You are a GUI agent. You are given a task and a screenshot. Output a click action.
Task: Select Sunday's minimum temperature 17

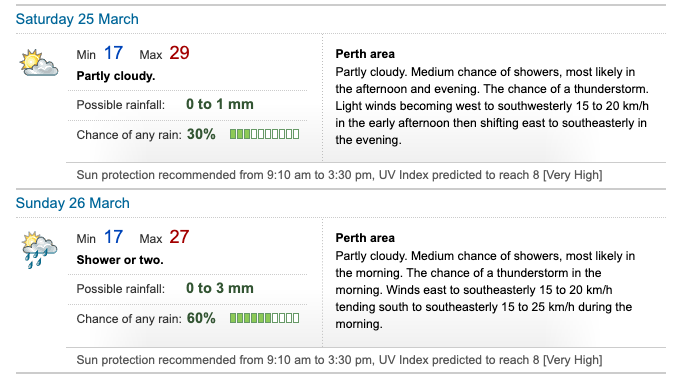113,237
